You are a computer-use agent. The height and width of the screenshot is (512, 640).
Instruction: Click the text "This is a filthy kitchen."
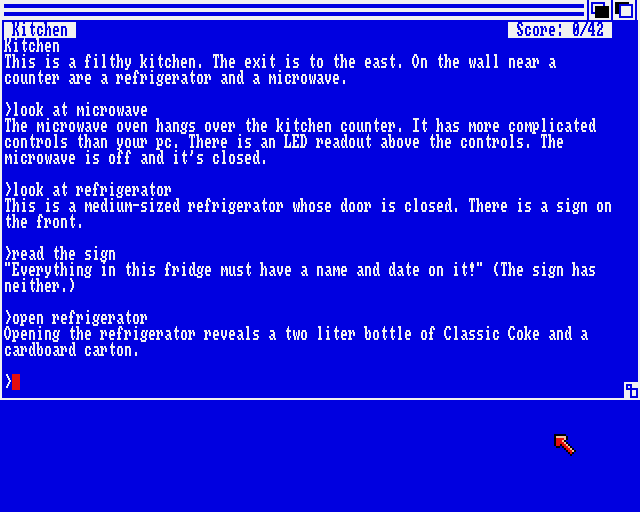(x=104, y=62)
